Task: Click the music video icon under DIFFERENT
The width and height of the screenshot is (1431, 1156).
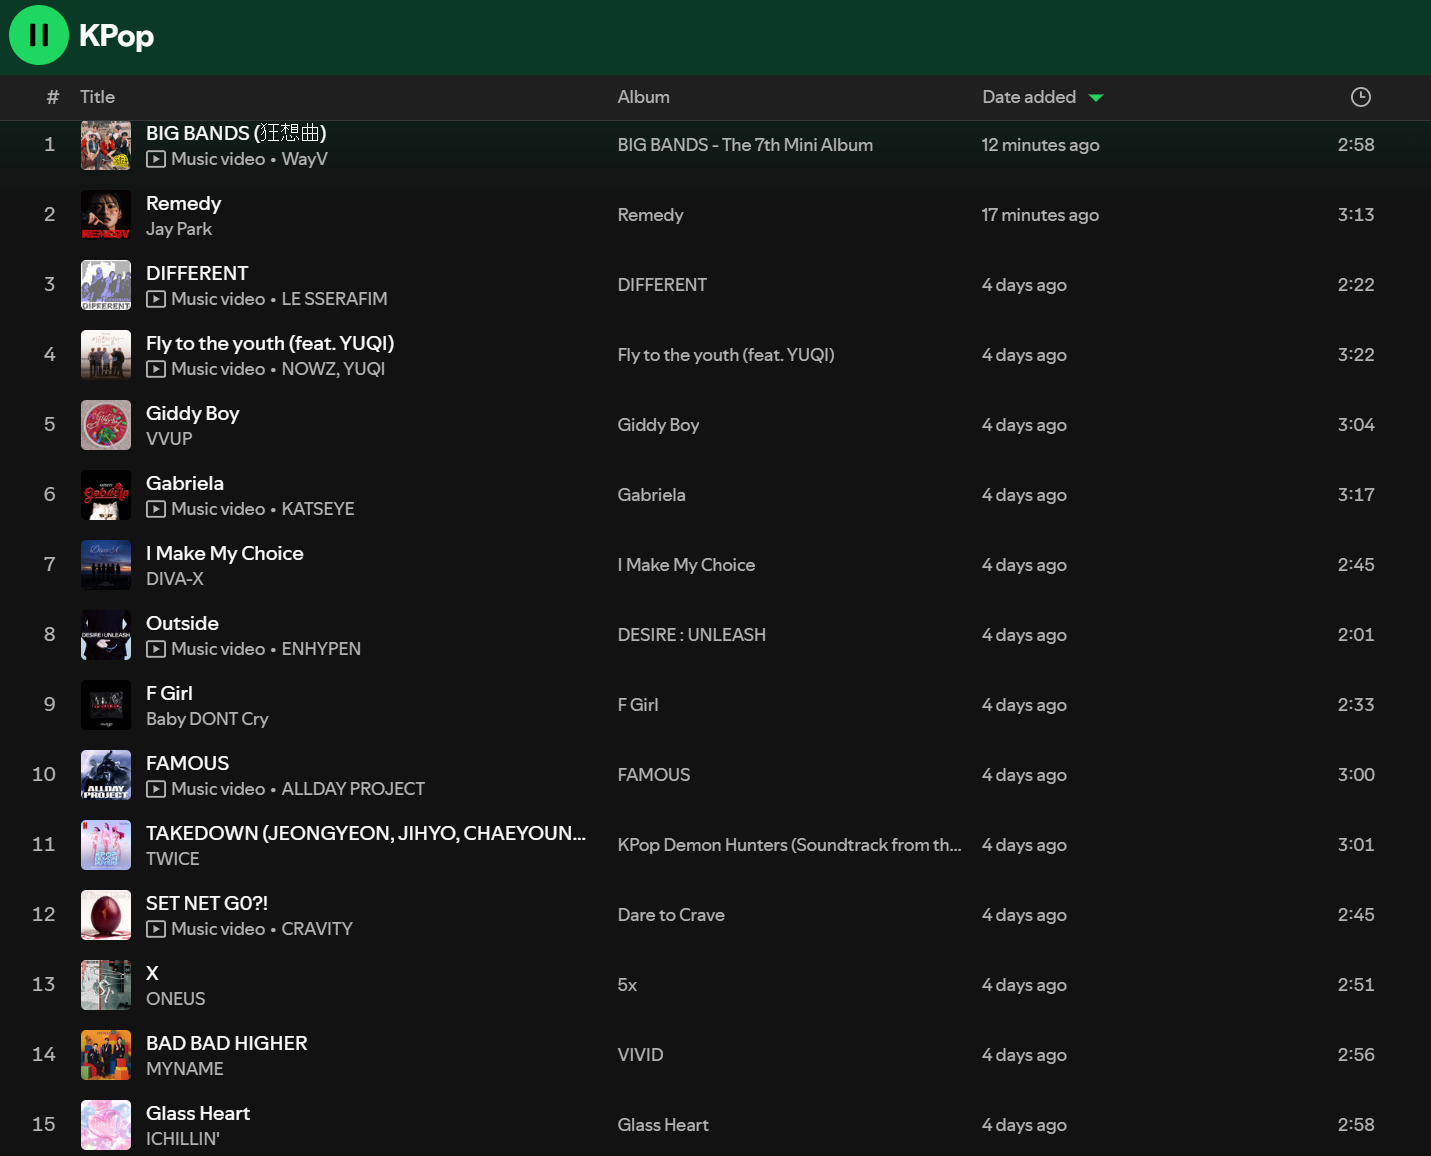Action: coord(156,299)
